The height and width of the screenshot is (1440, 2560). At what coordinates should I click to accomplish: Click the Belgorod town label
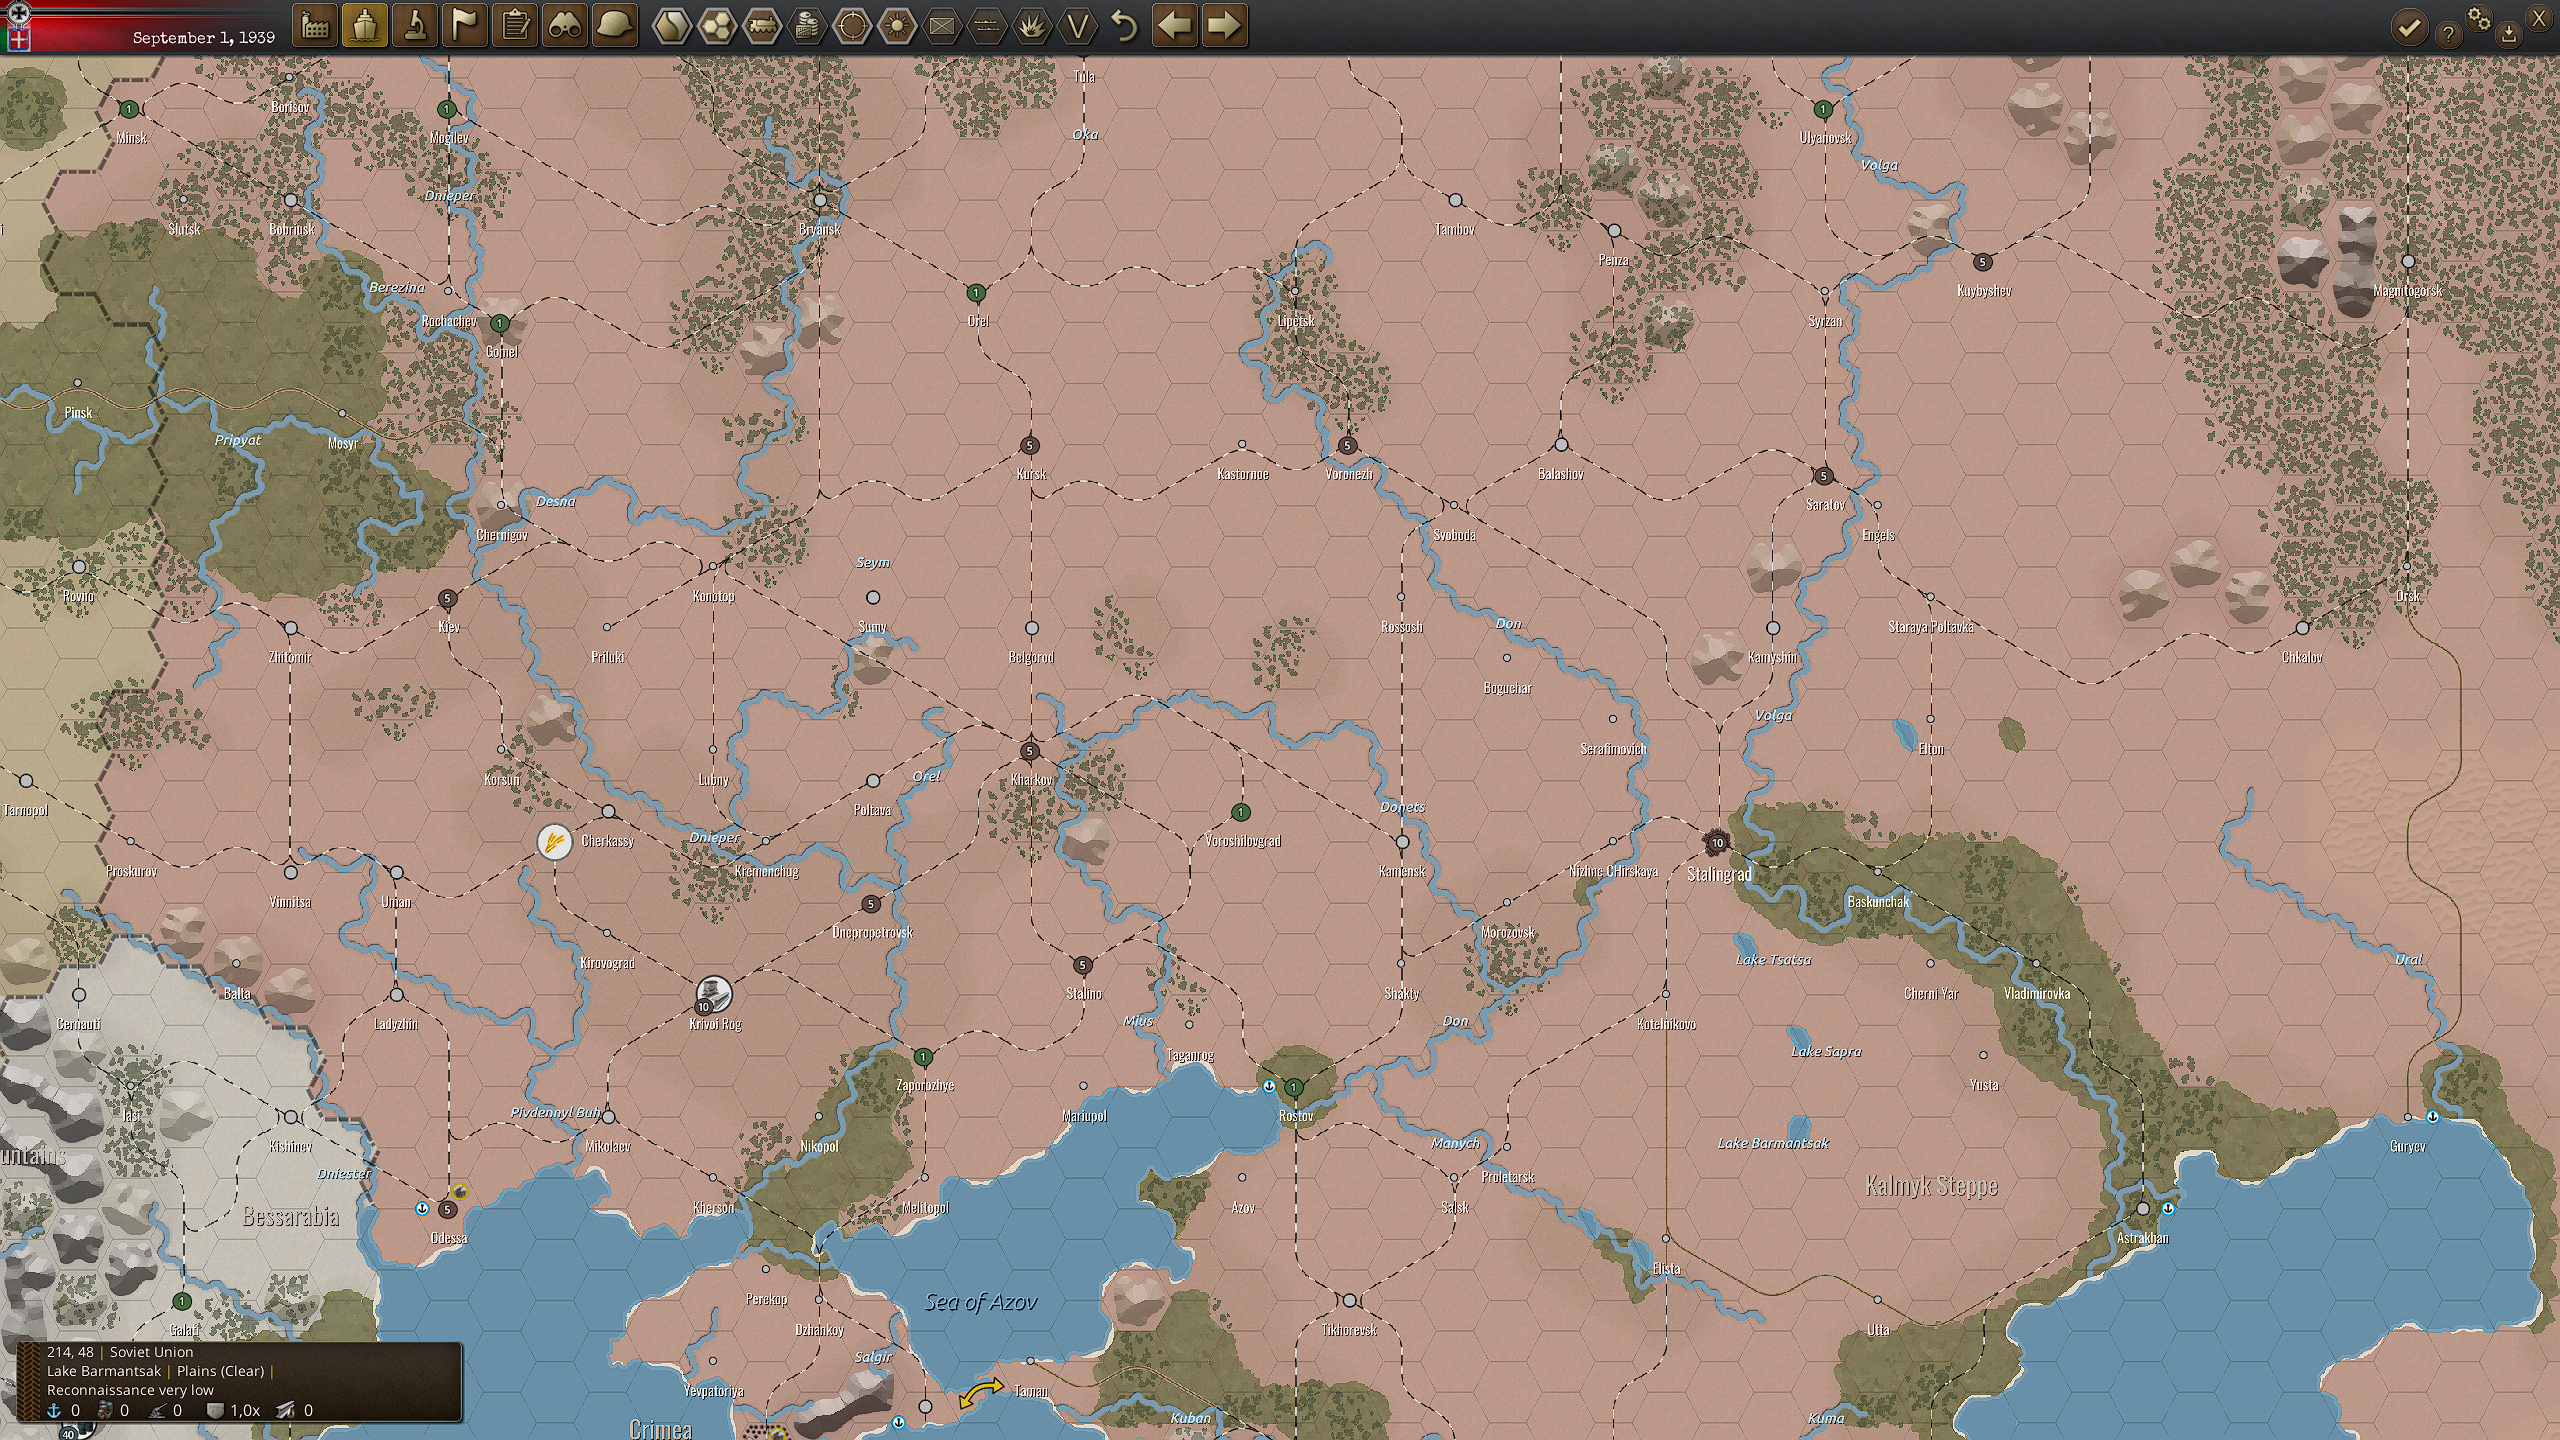coord(1031,657)
